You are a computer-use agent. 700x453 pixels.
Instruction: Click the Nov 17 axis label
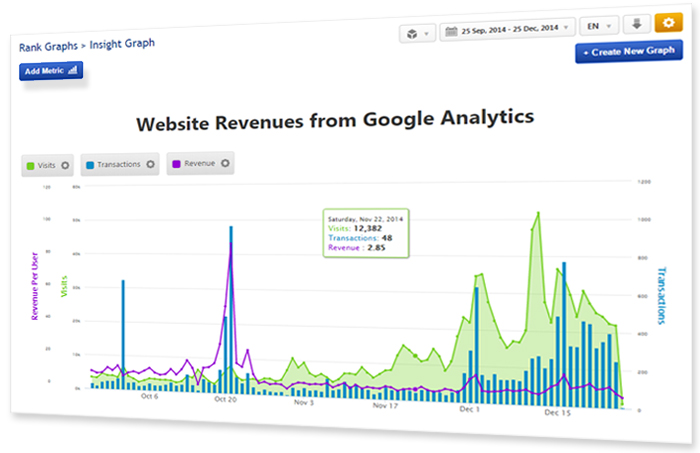(x=385, y=405)
